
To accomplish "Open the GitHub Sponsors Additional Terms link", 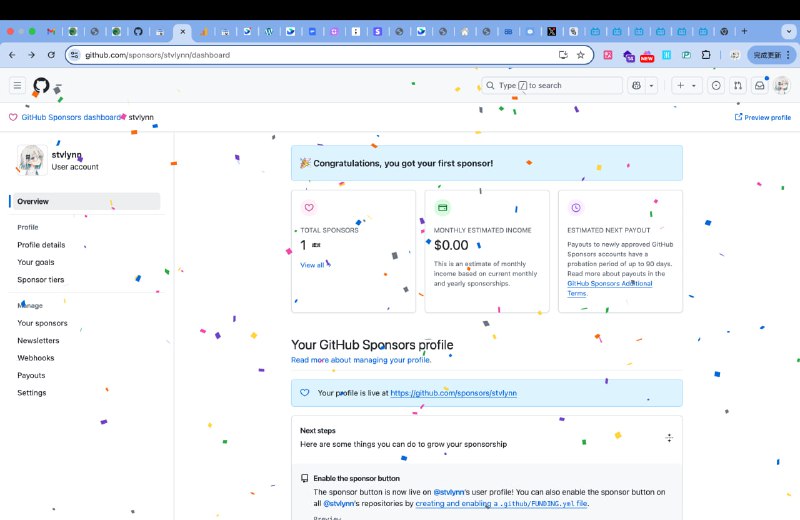I will pyautogui.click(x=610, y=284).
